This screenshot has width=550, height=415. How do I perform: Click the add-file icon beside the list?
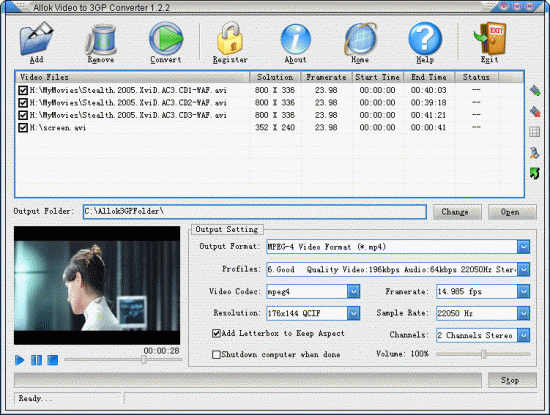click(x=535, y=91)
